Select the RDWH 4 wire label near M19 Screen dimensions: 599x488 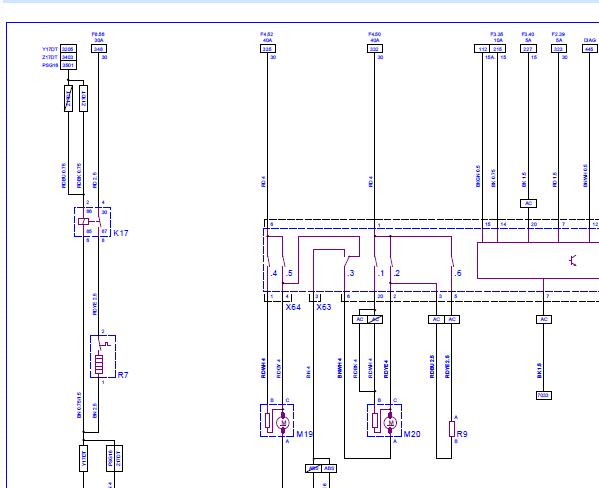pyautogui.click(x=263, y=368)
